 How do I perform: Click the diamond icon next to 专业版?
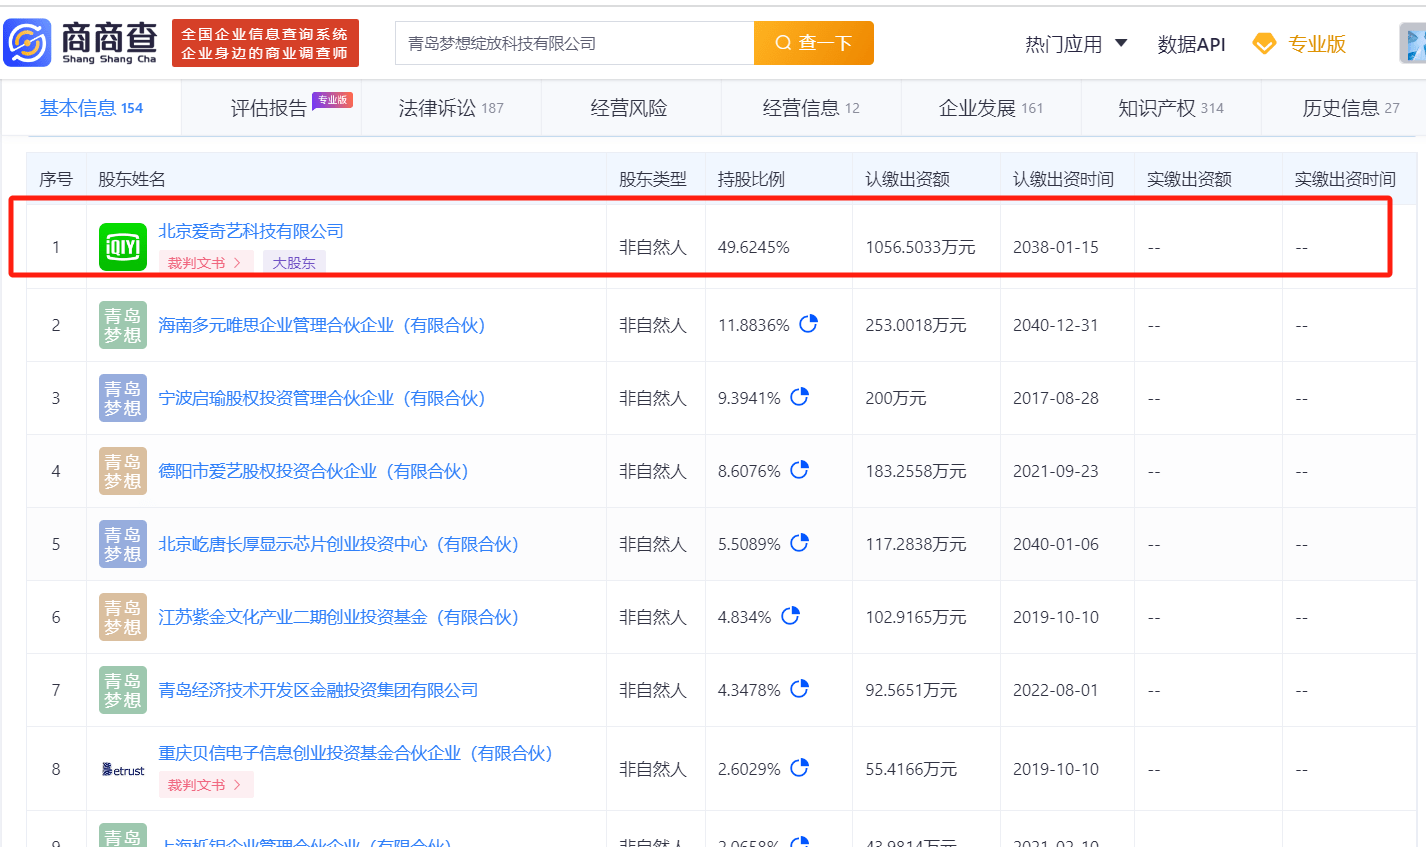point(1264,44)
